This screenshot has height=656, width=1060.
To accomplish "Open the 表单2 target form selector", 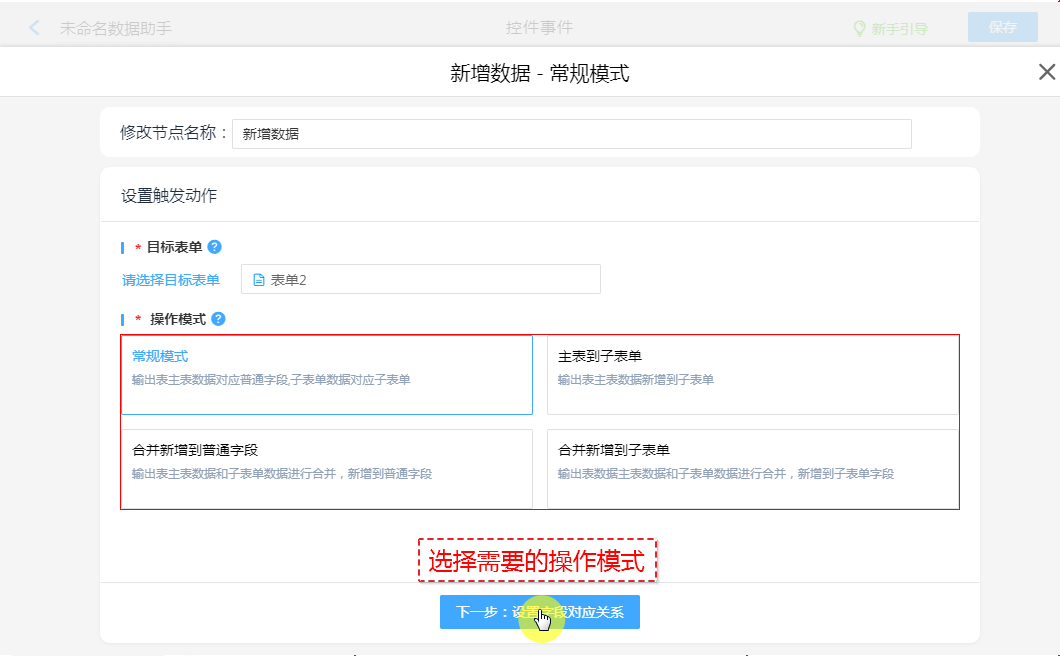I will (420, 279).
